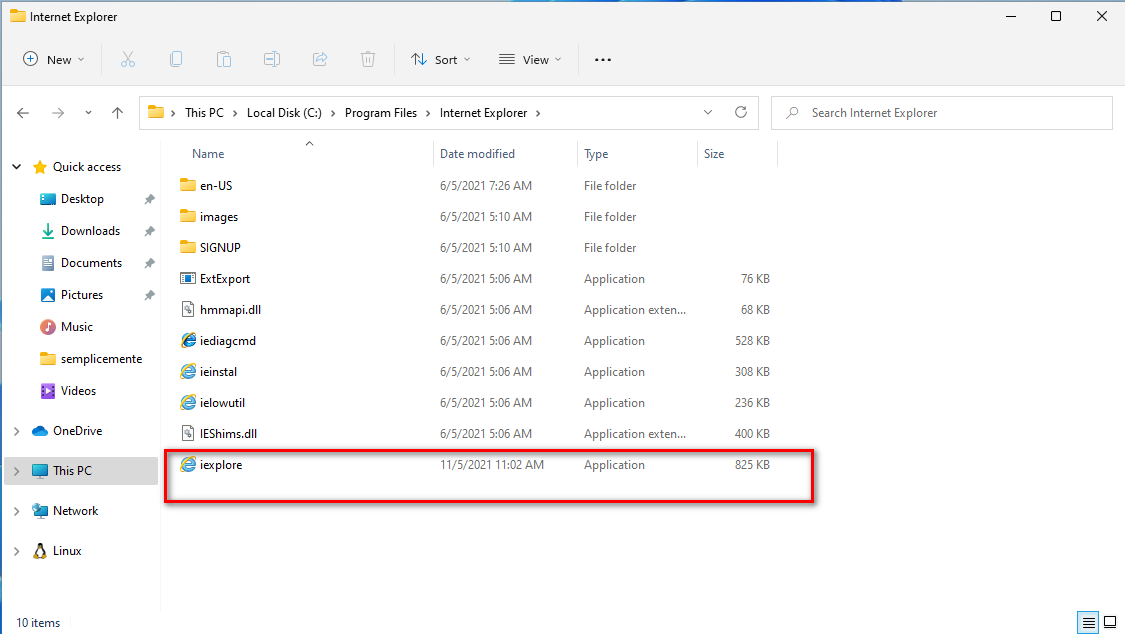Select Videos in Quick access

78,391
